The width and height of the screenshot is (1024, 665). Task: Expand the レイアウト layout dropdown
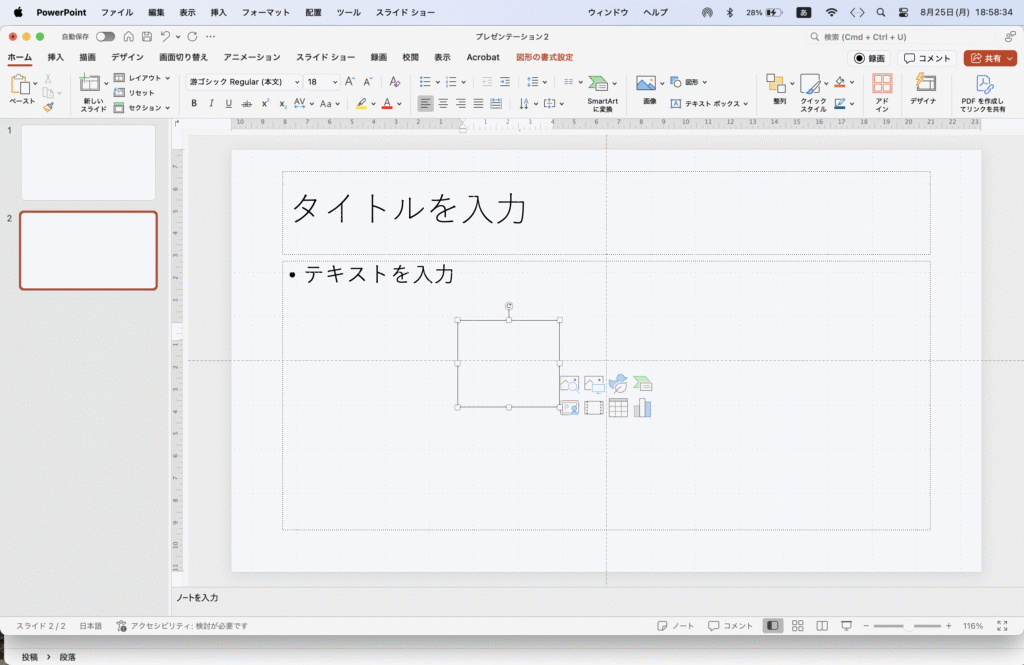pyautogui.click(x=167, y=78)
